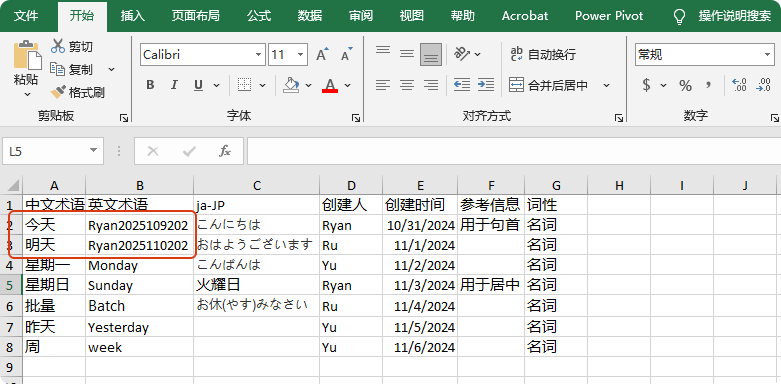Increase font size with the larger A
781x384 pixels.
[x=322, y=54]
